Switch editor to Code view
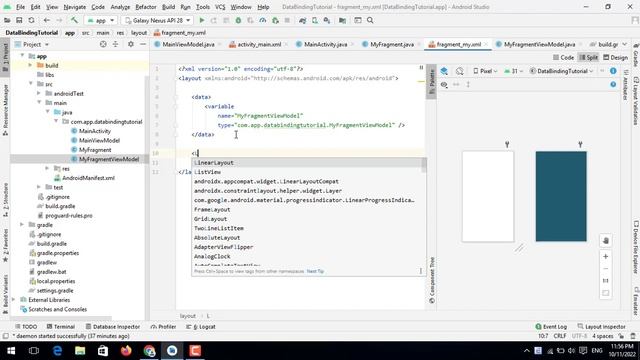This screenshot has width=640, height=360. pos(563,58)
